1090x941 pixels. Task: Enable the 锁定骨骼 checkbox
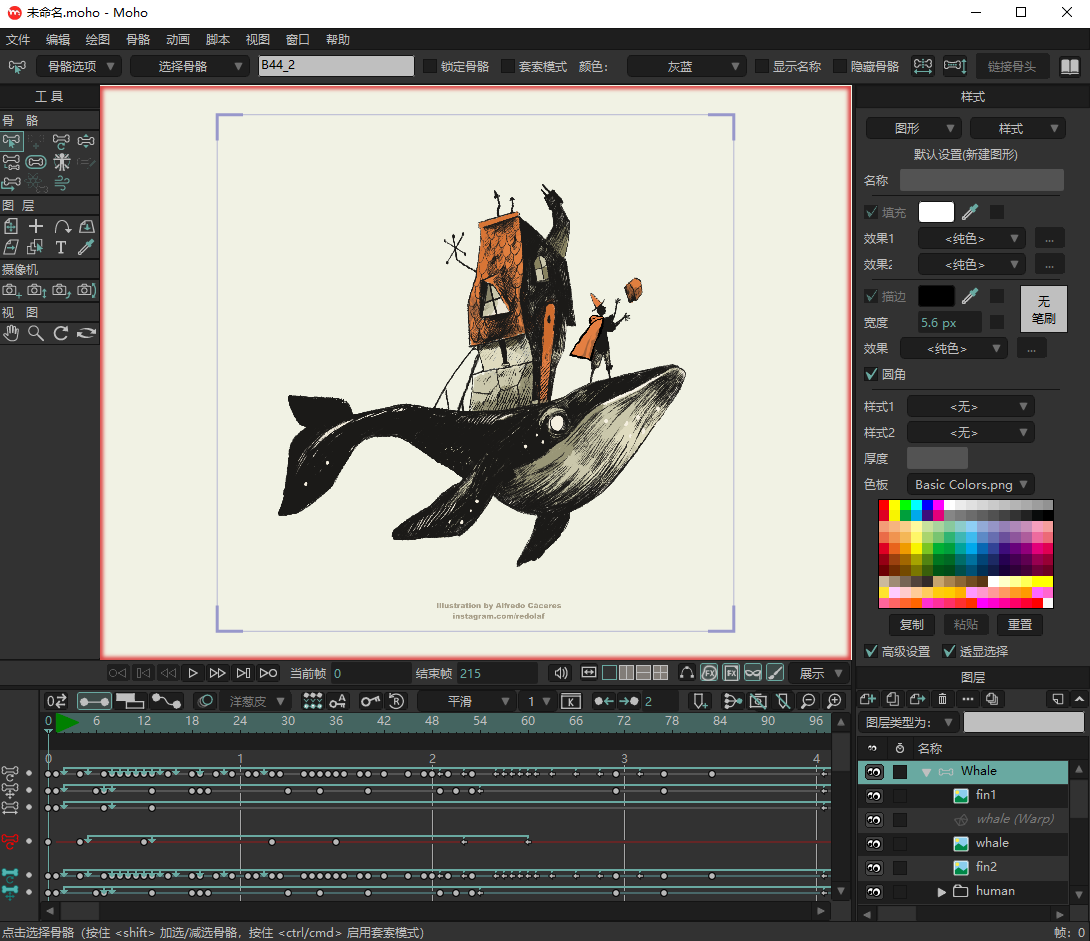pos(430,66)
